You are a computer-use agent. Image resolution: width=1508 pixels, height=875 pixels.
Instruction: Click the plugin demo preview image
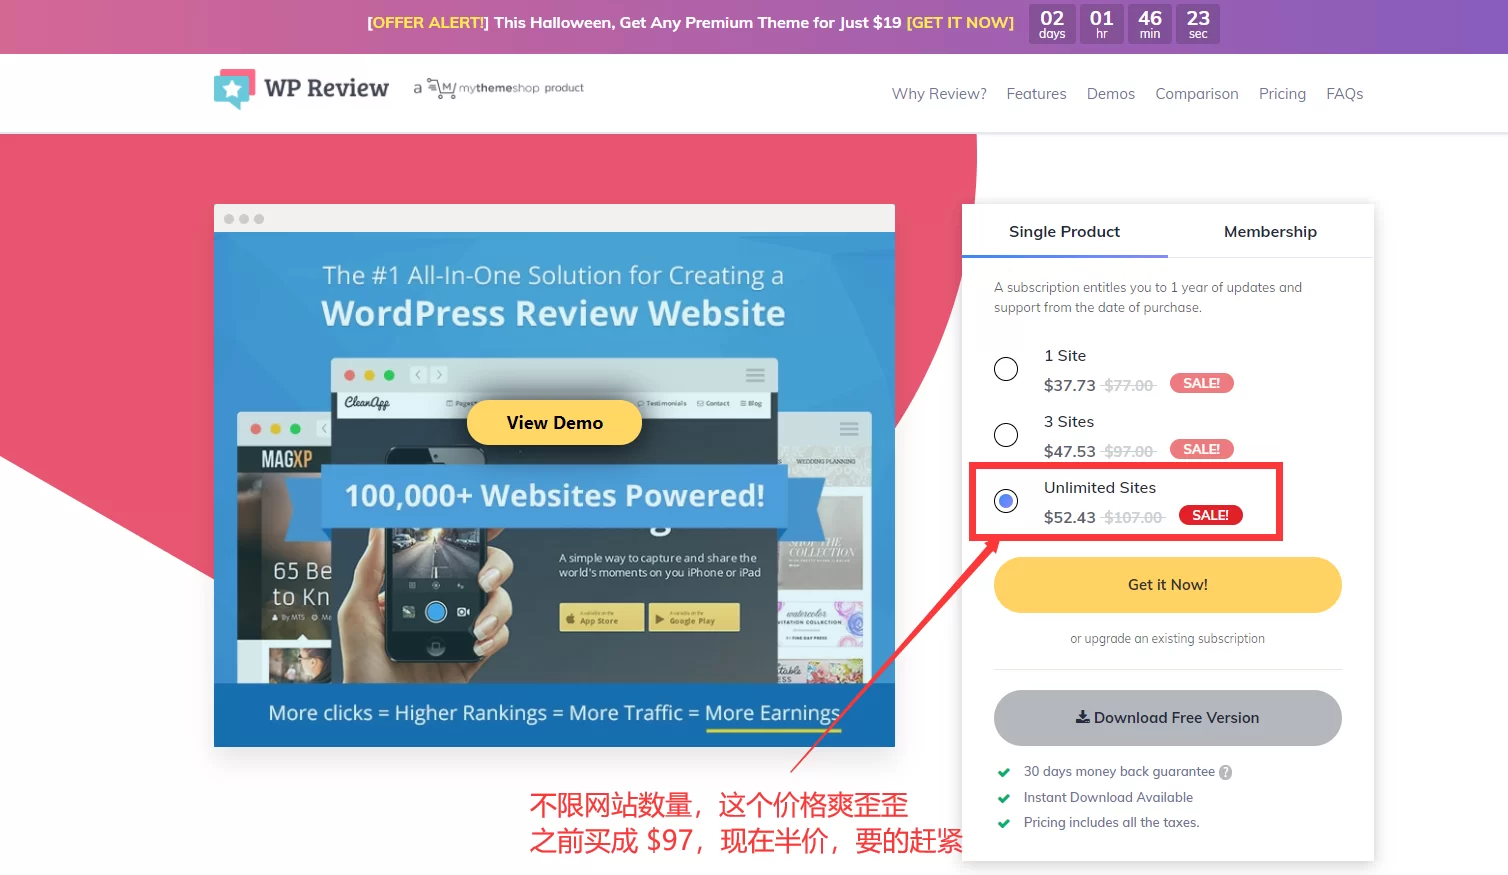click(554, 476)
